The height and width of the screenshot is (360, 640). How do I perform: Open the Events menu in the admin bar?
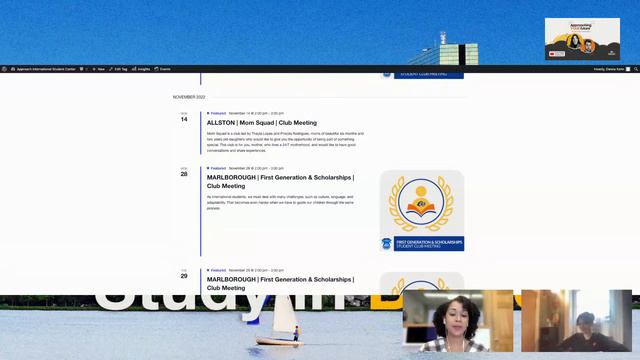tap(162, 69)
